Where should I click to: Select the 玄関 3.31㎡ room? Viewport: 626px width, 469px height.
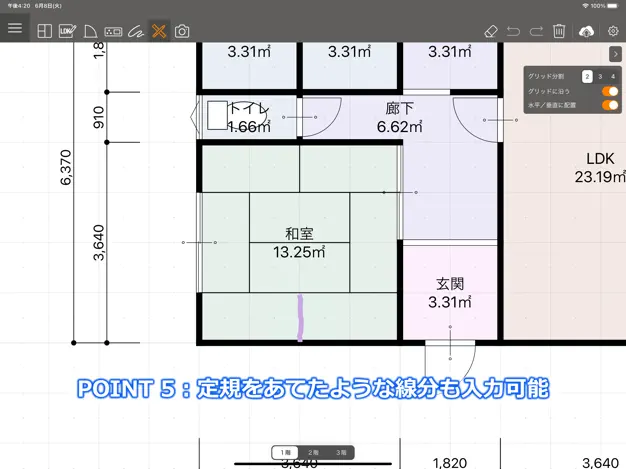[450, 293]
